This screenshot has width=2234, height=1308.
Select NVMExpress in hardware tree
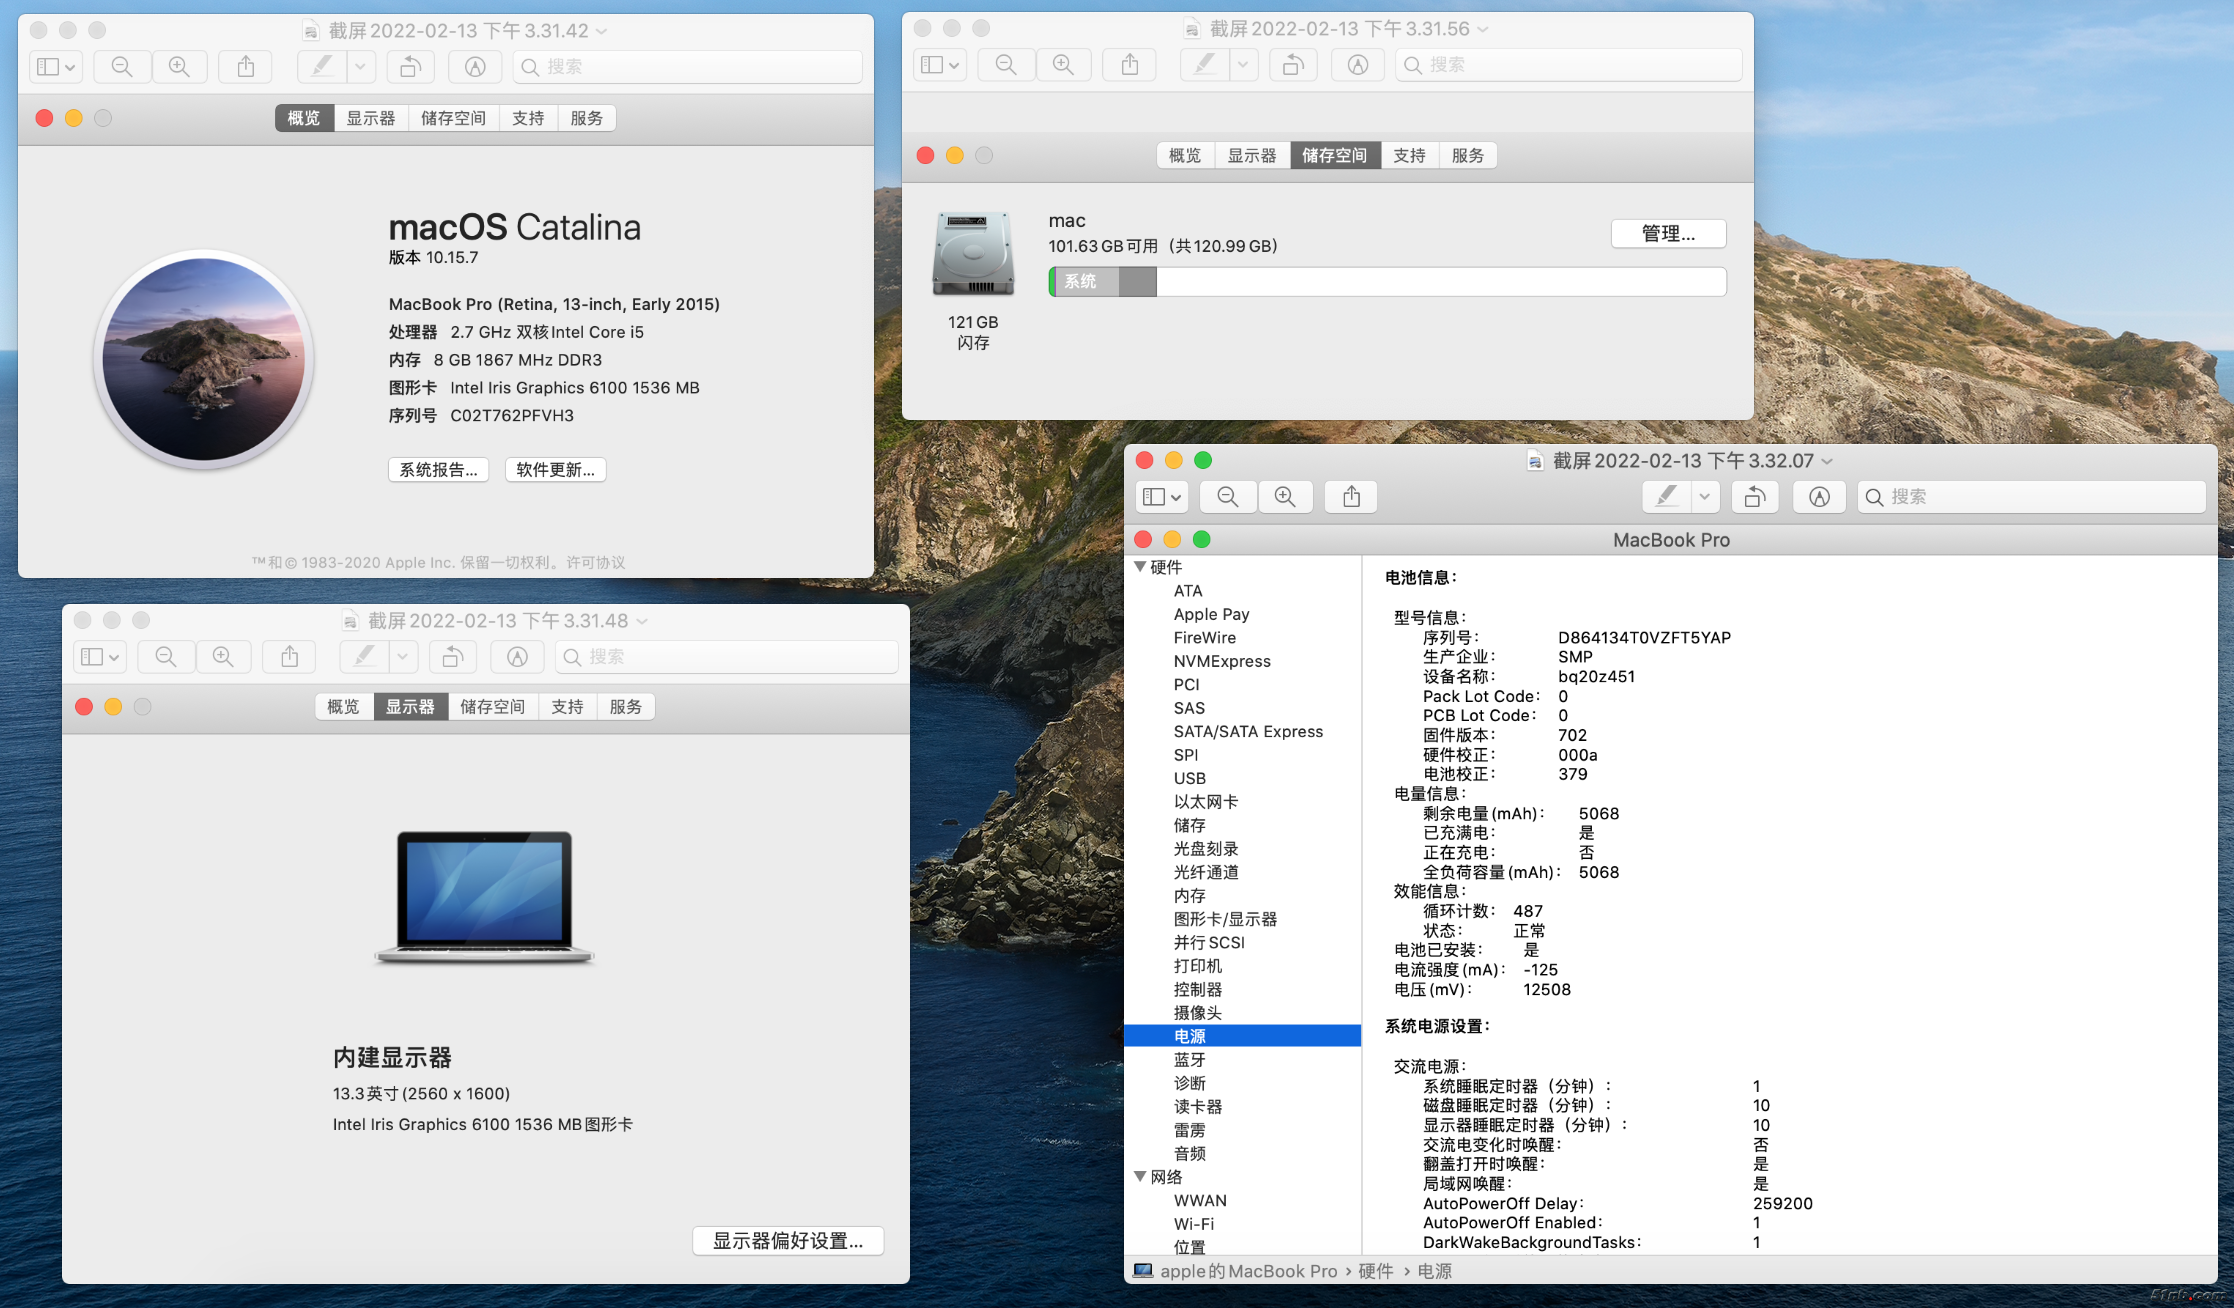click(1222, 661)
